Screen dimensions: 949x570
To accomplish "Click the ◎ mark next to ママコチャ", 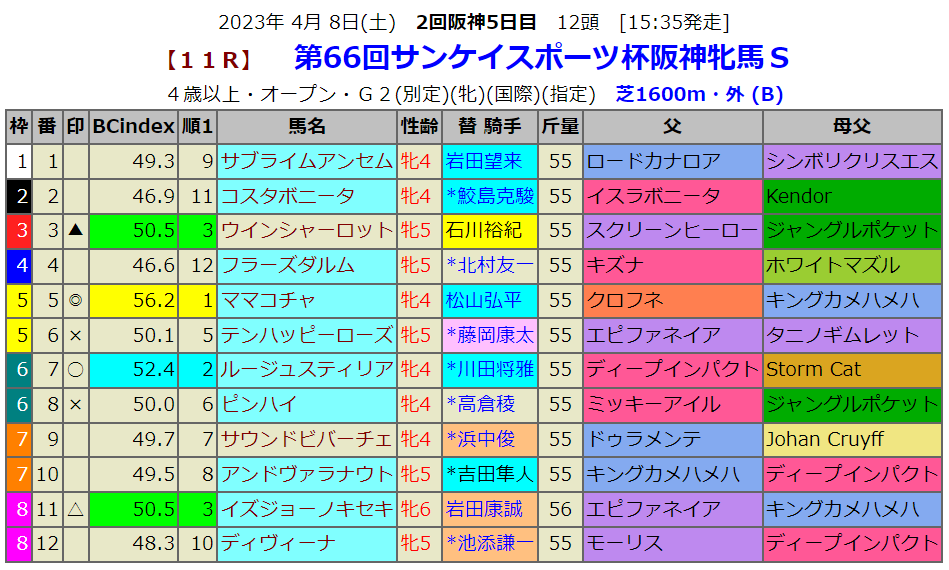I will (76, 300).
